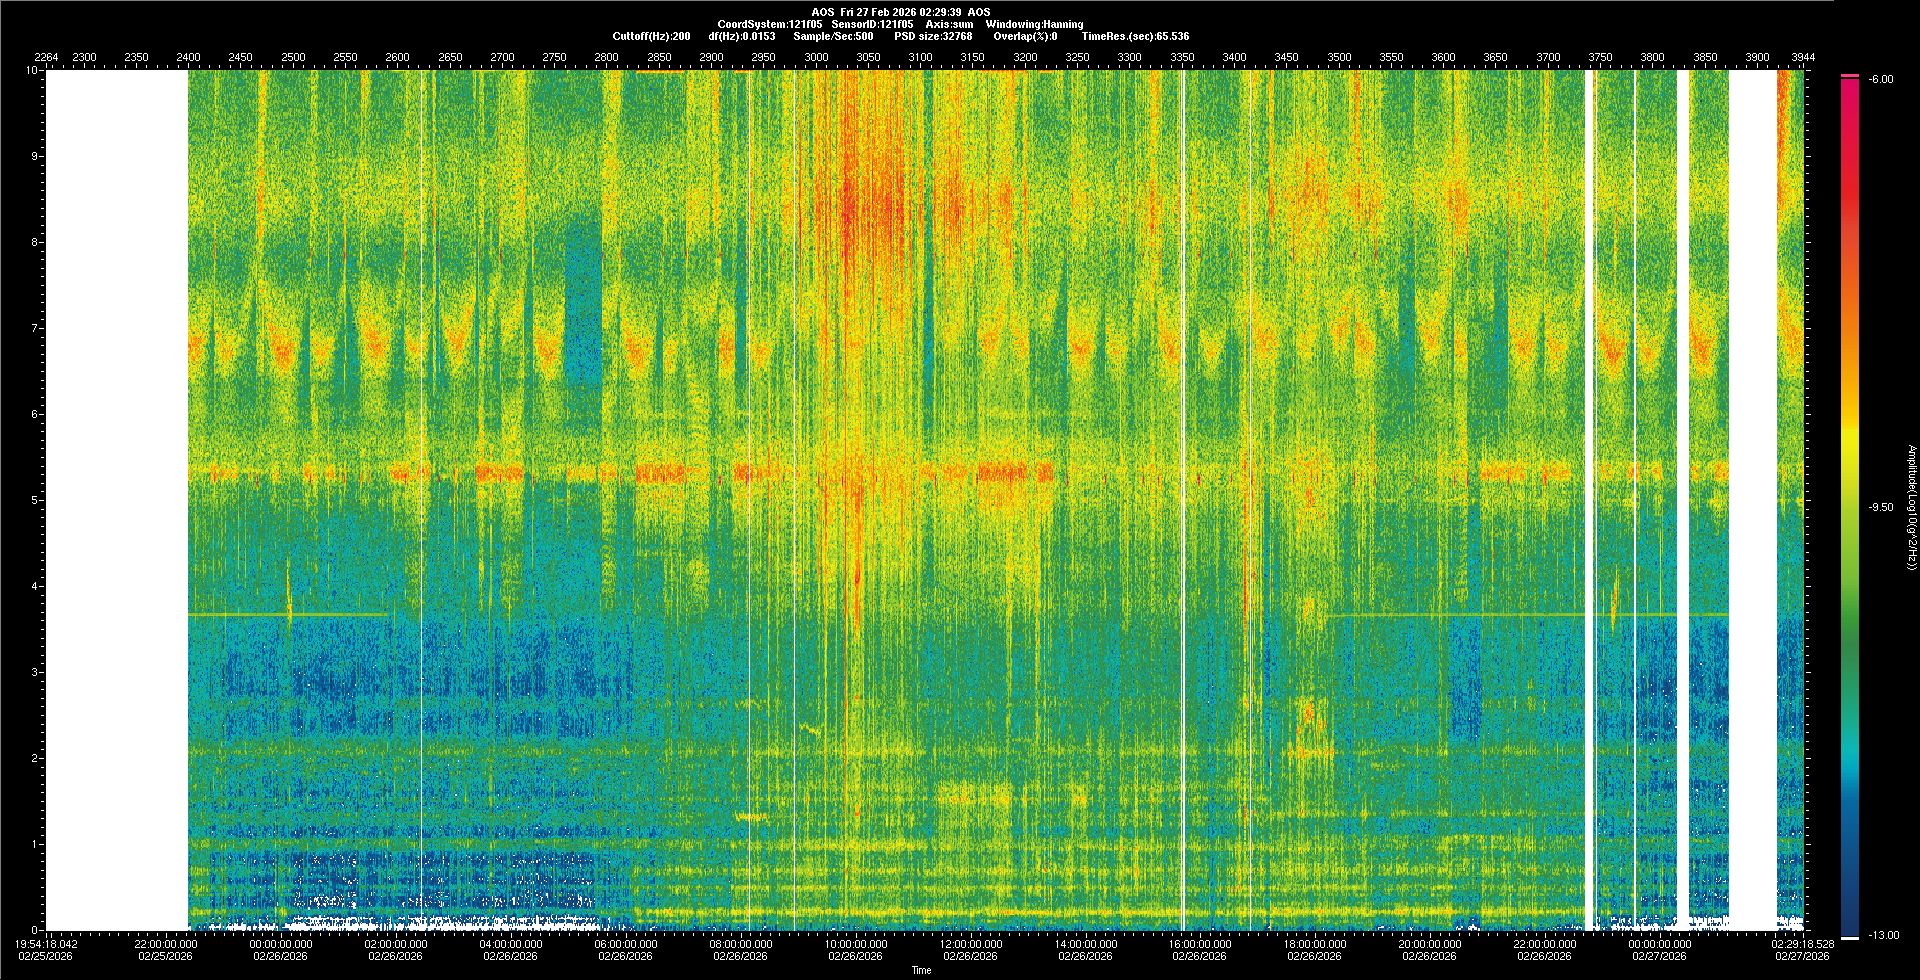1920x980 pixels.
Task: Click the 'Windowing:Hanning' header label
Action: pyautogui.click(x=1033, y=24)
